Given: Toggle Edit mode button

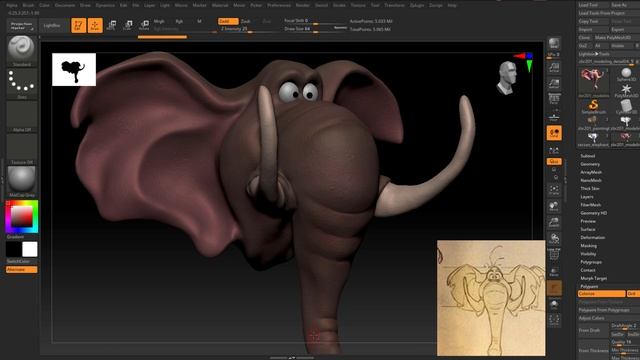Looking at the screenshot, I should pos(78,25).
